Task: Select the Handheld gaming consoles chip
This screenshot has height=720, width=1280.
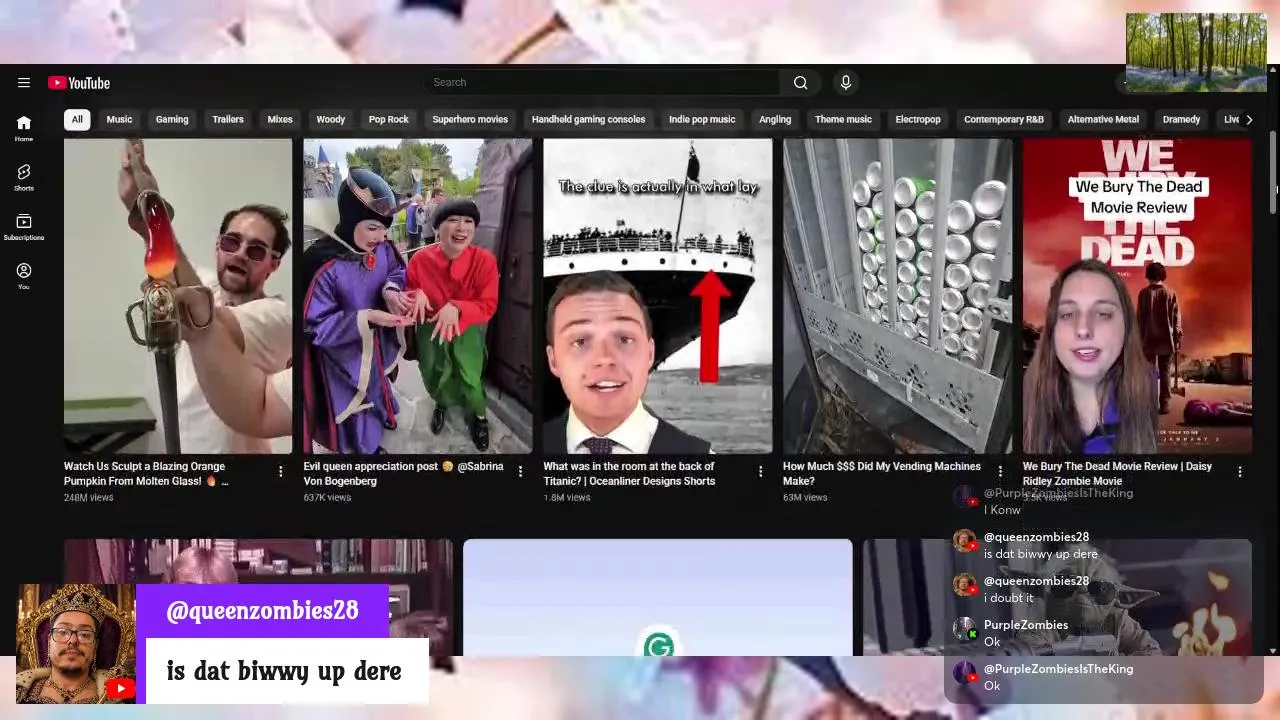Action: point(588,119)
